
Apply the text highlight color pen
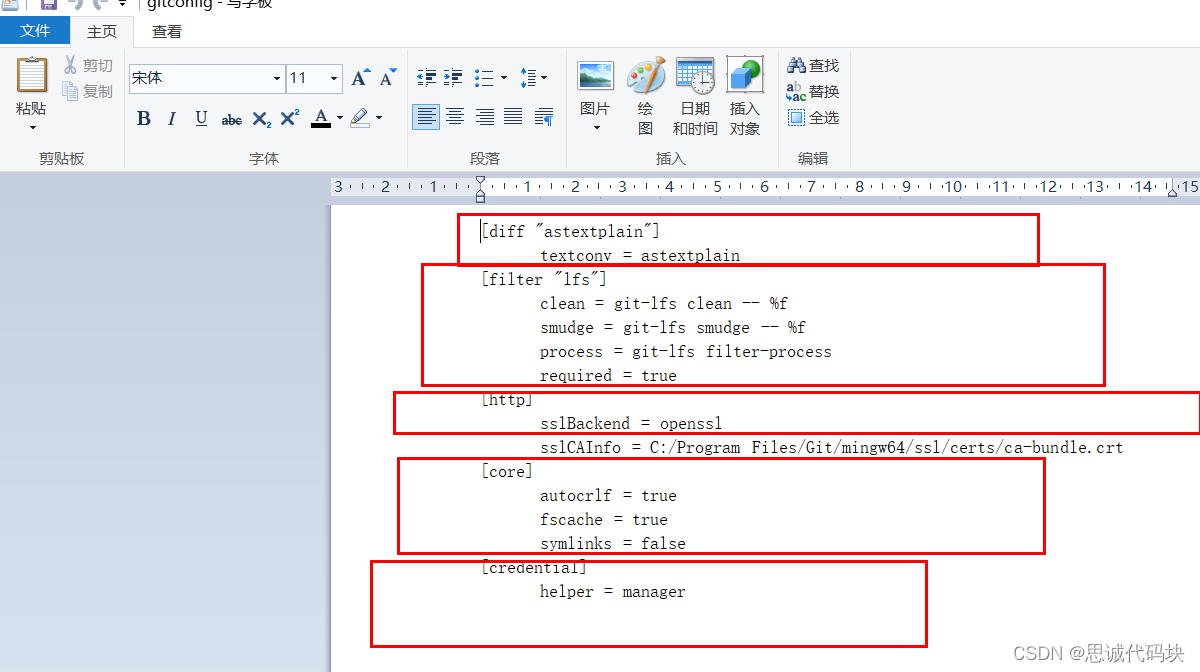(360, 118)
